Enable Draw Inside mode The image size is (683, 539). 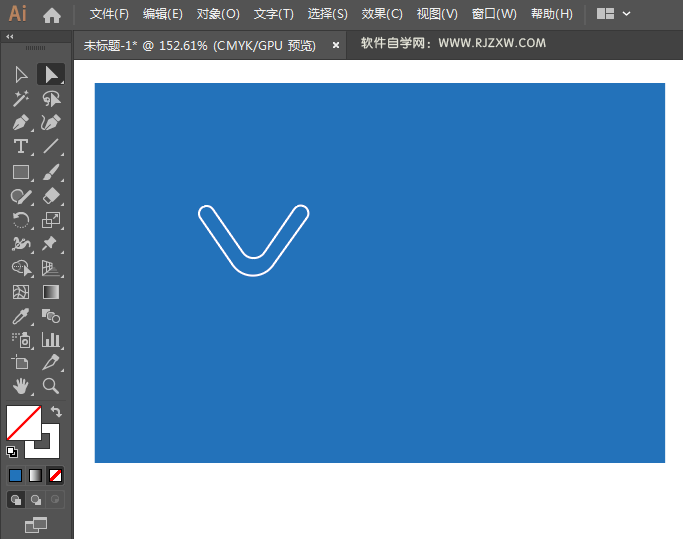coord(55,500)
